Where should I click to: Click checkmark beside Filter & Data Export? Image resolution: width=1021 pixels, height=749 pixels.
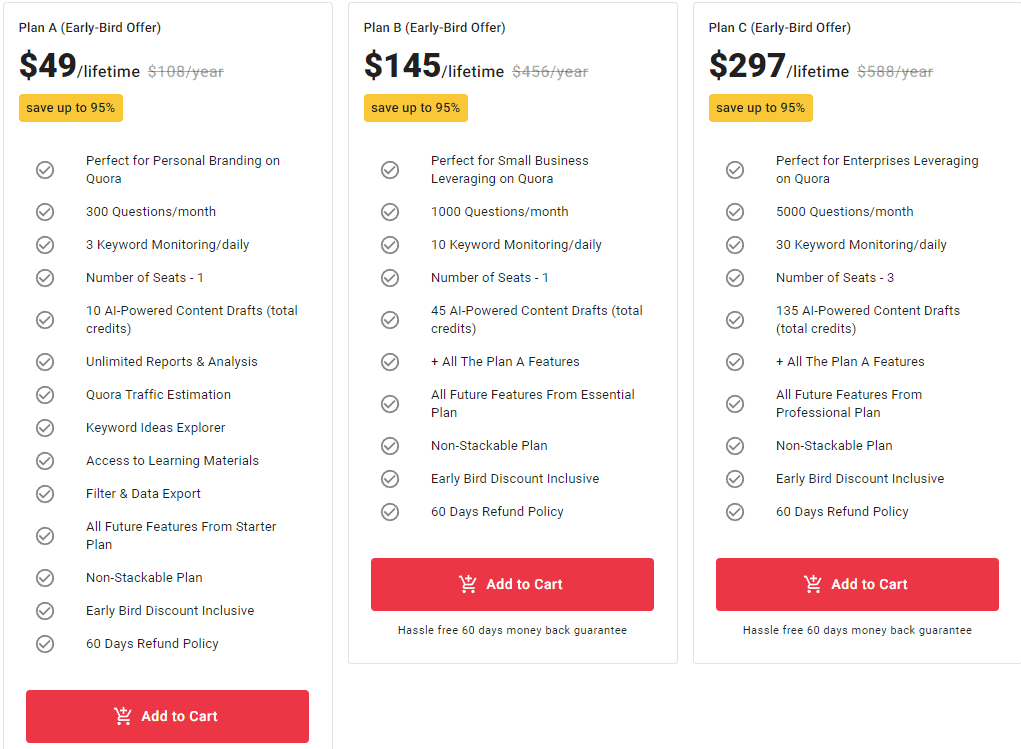45,494
